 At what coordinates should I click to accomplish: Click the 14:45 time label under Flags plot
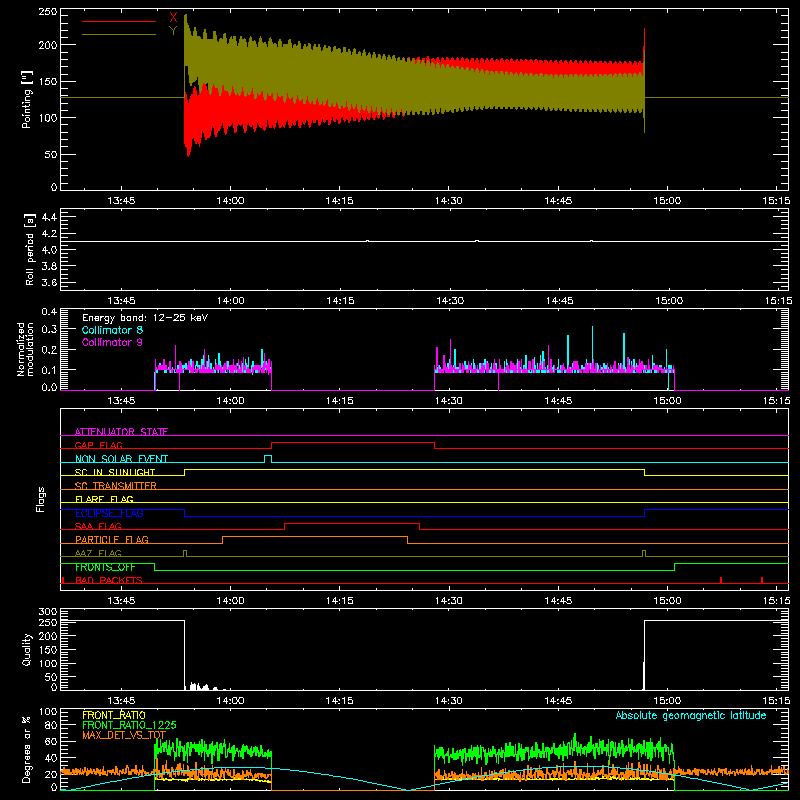point(558,601)
